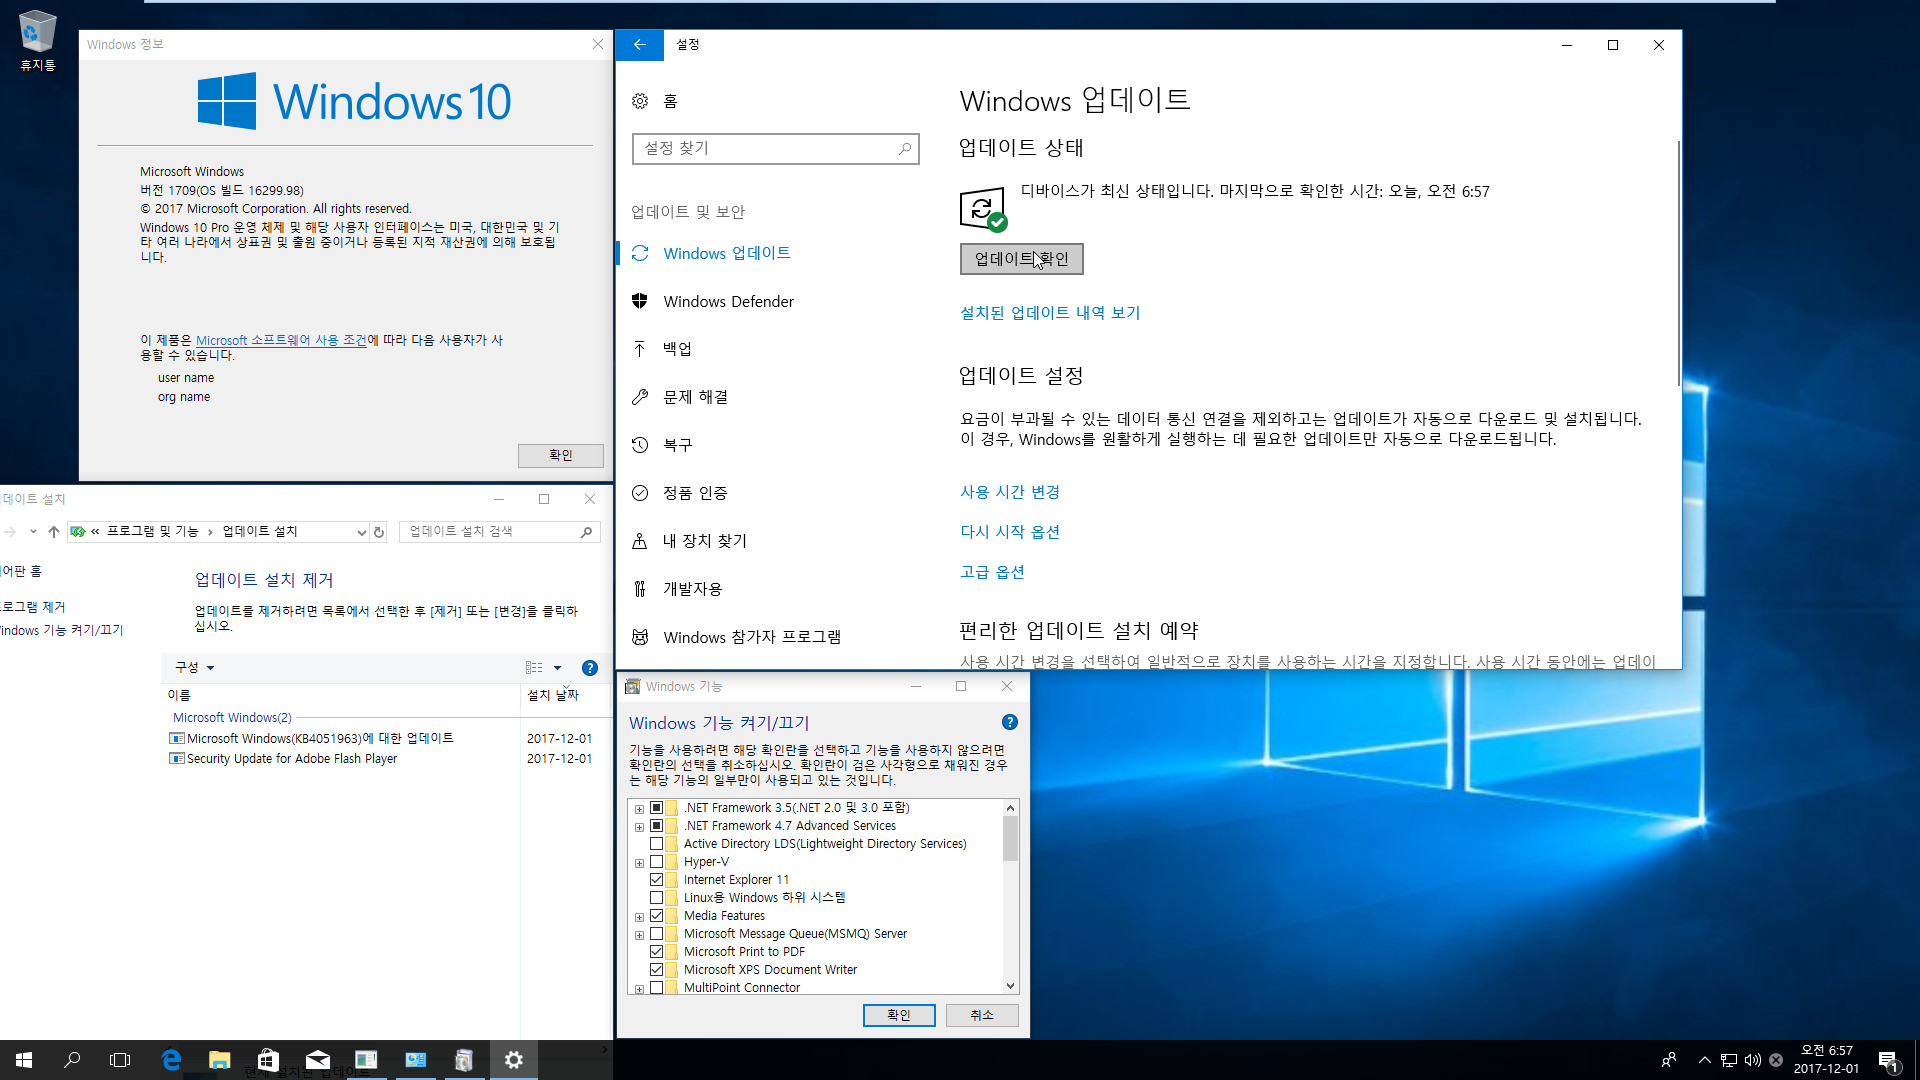The height and width of the screenshot is (1080, 1920).
Task: Open view options dropdown in Installed Updates
Action: 557,668
